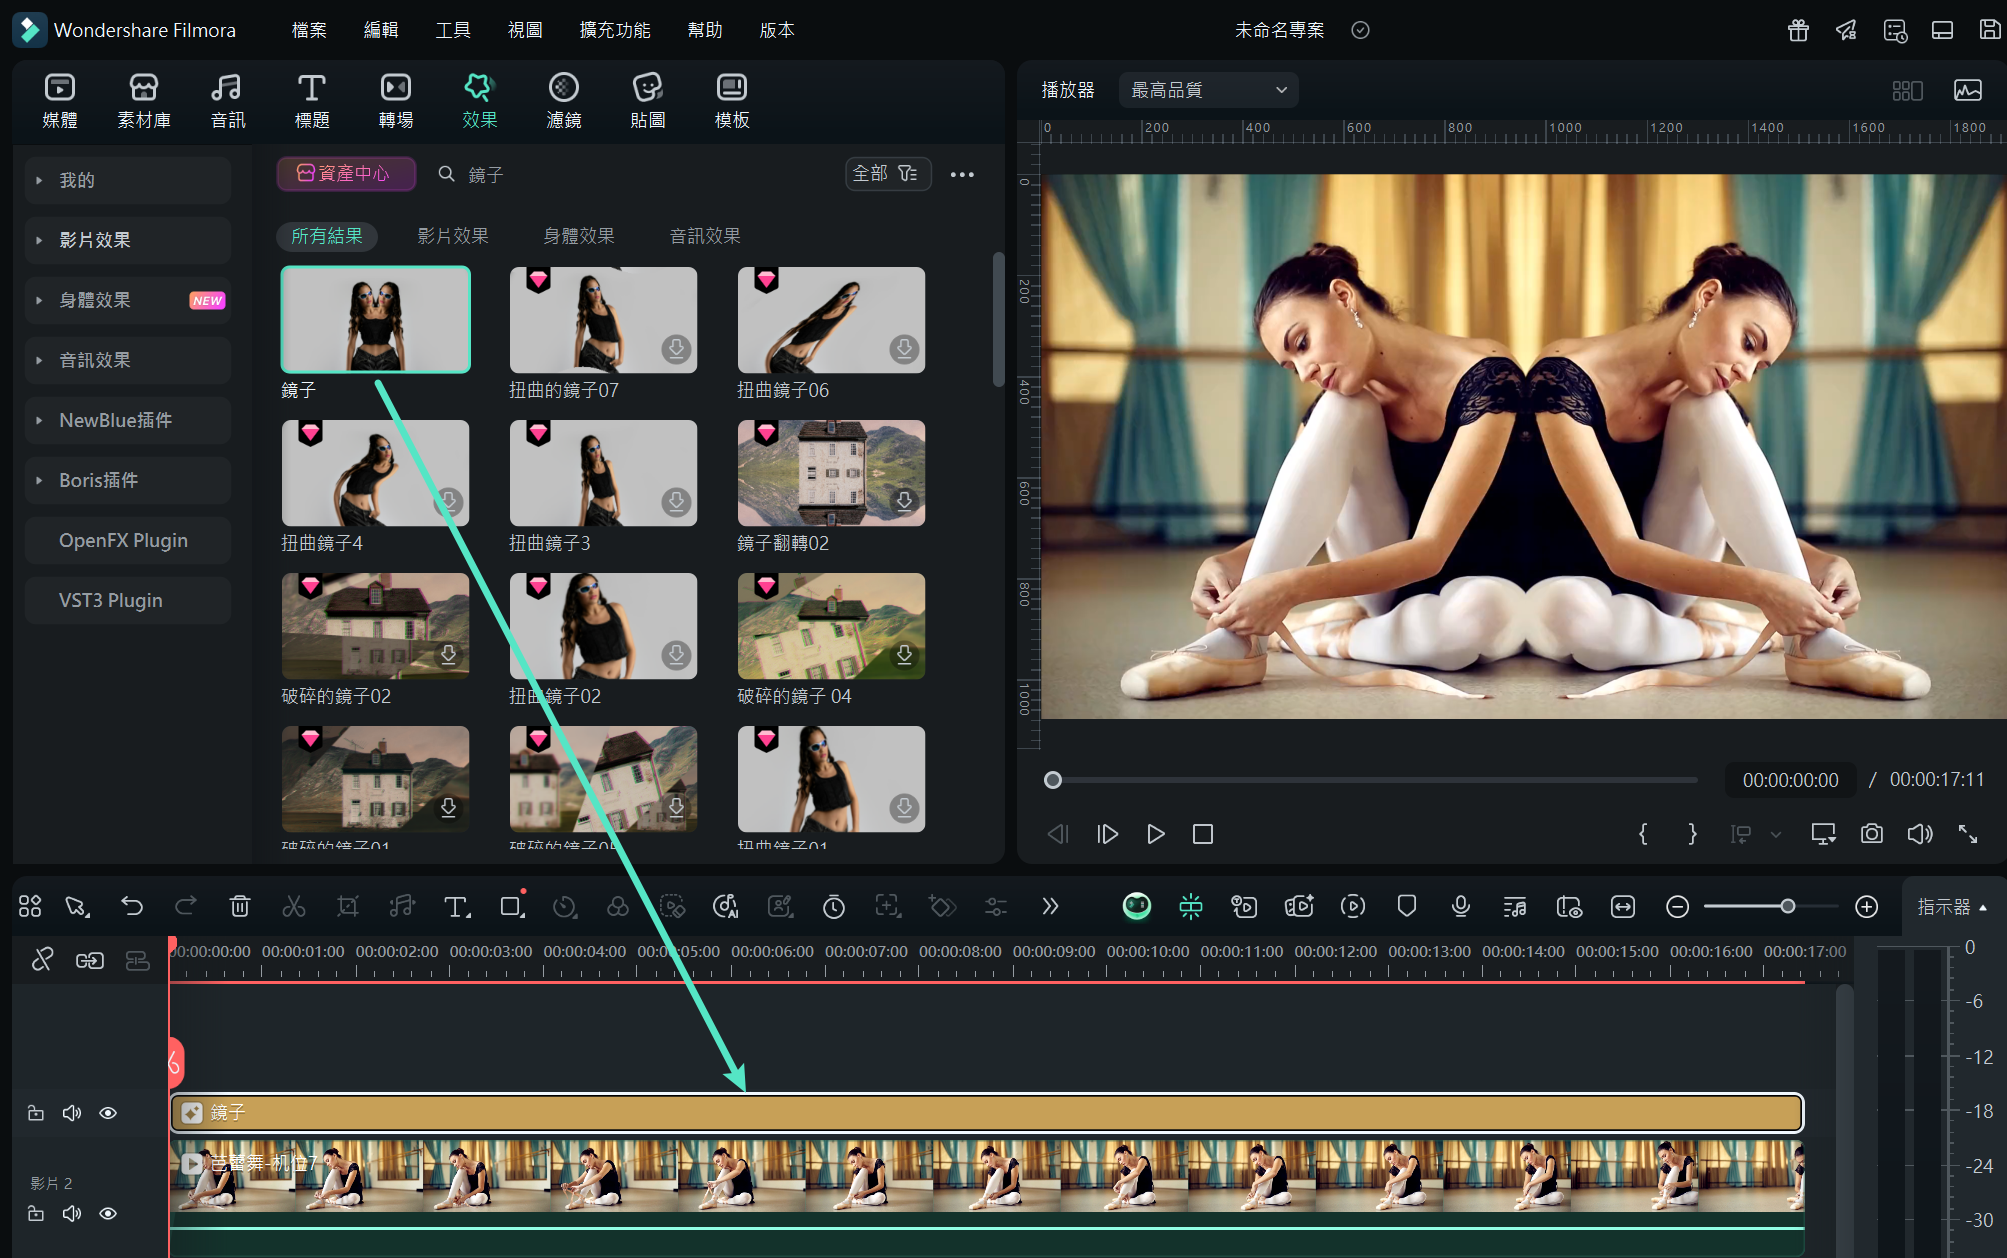The image size is (2007, 1258).
Task: Open the 濾鏡 filters panel
Action: [x=564, y=100]
